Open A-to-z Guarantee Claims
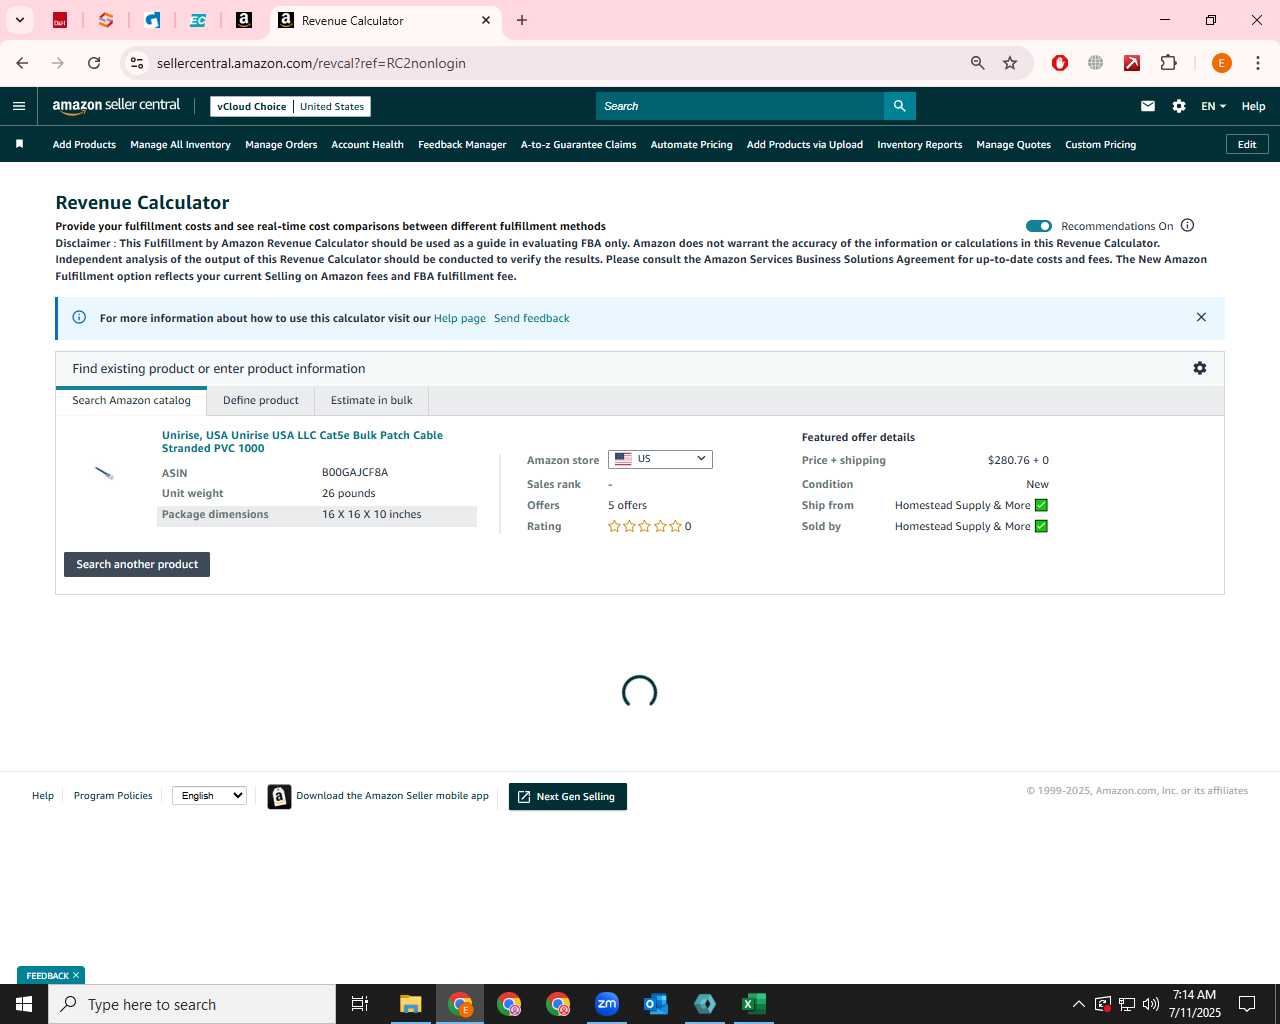 [578, 144]
